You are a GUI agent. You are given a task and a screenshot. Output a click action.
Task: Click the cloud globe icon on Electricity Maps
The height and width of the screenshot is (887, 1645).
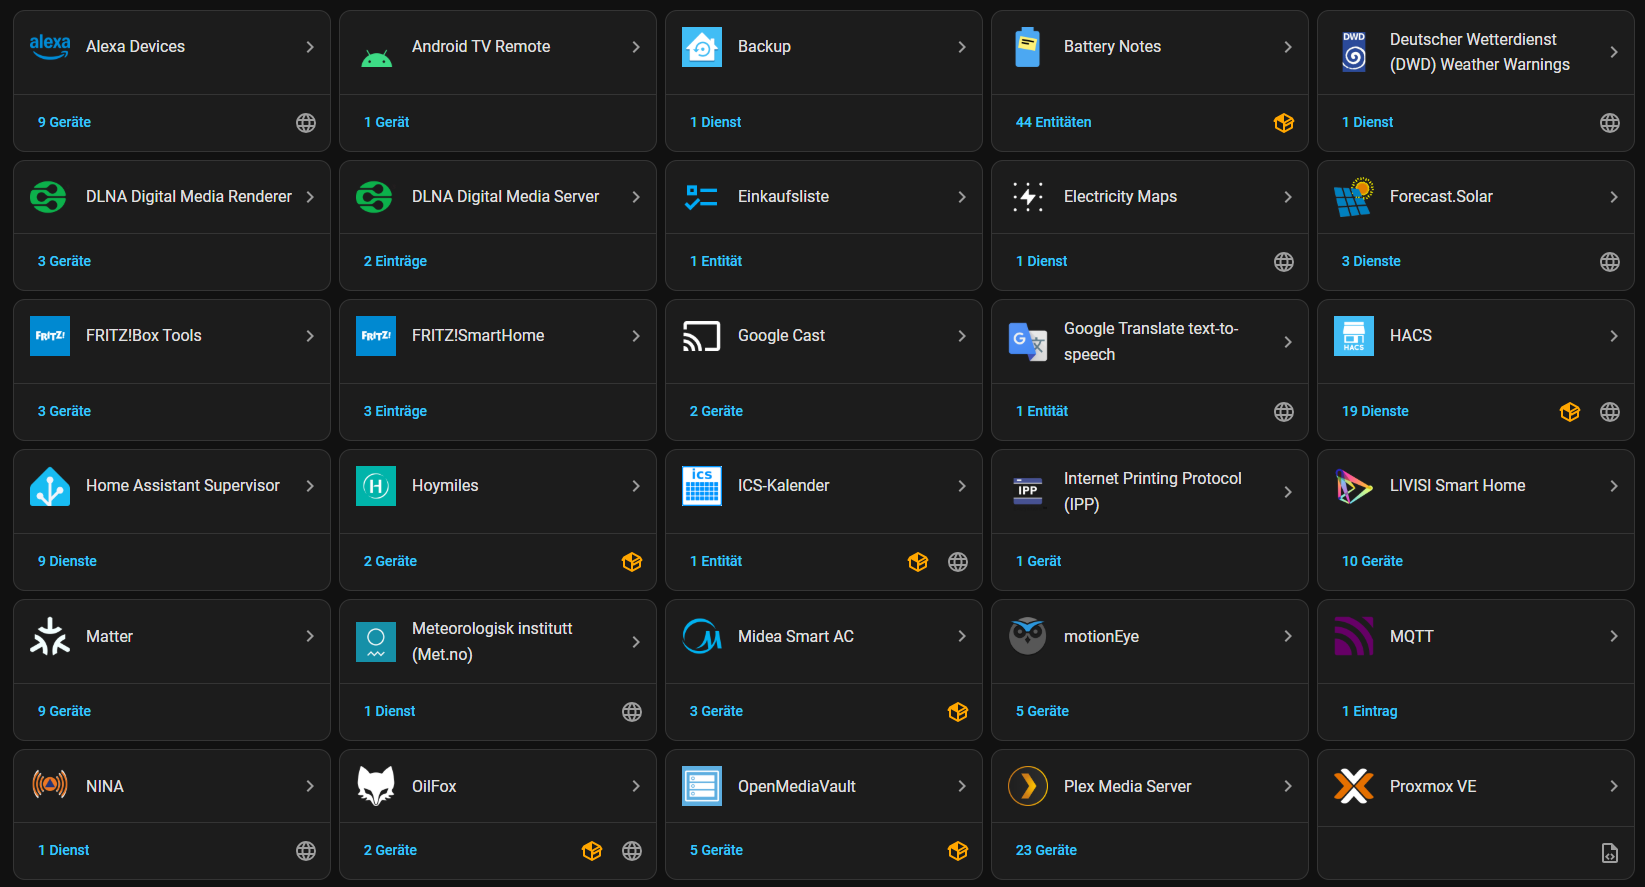pyautogui.click(x=1283, y=261)
